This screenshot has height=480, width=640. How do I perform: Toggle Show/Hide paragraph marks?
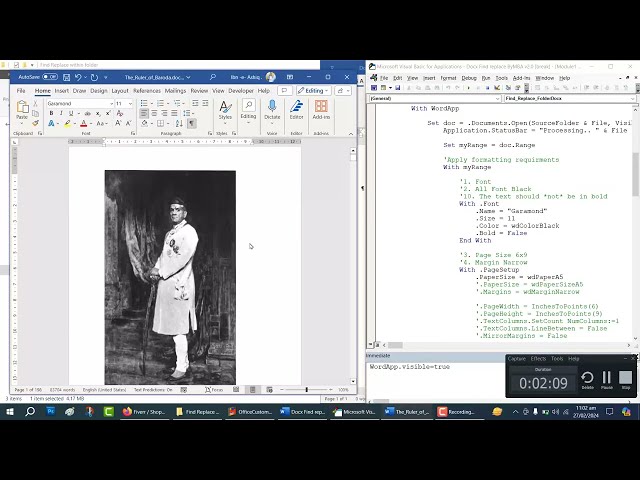[191, 123]
